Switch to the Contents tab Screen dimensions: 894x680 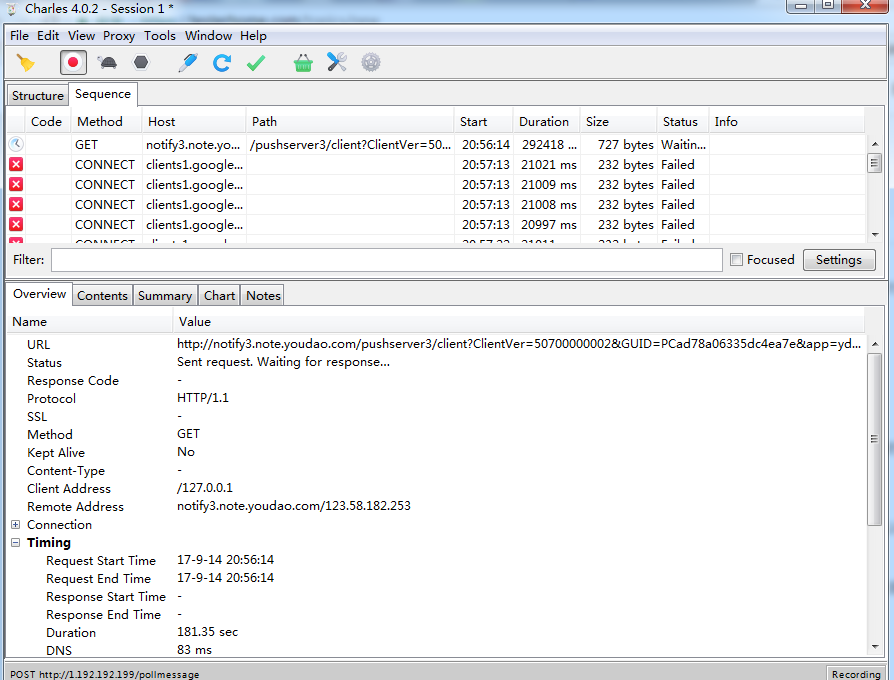103,295
